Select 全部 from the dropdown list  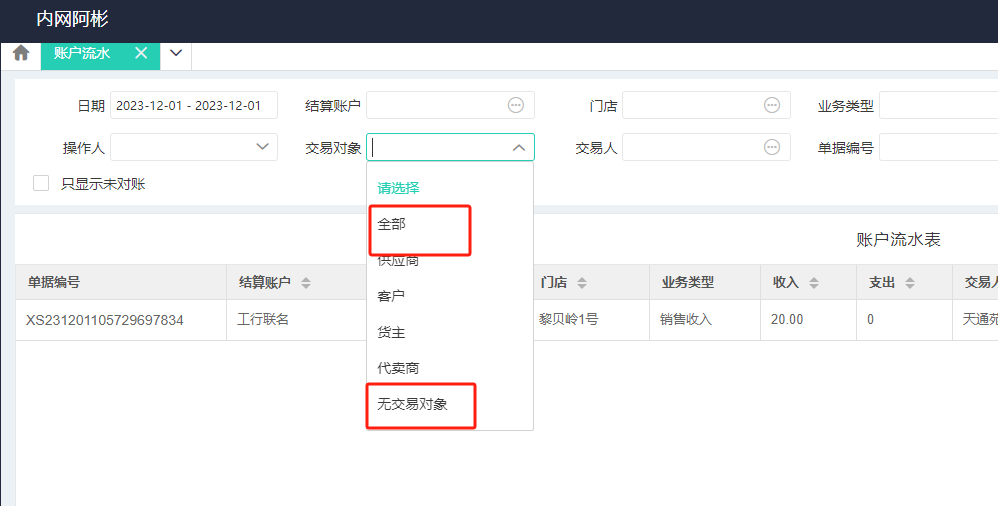pos(392,225)
